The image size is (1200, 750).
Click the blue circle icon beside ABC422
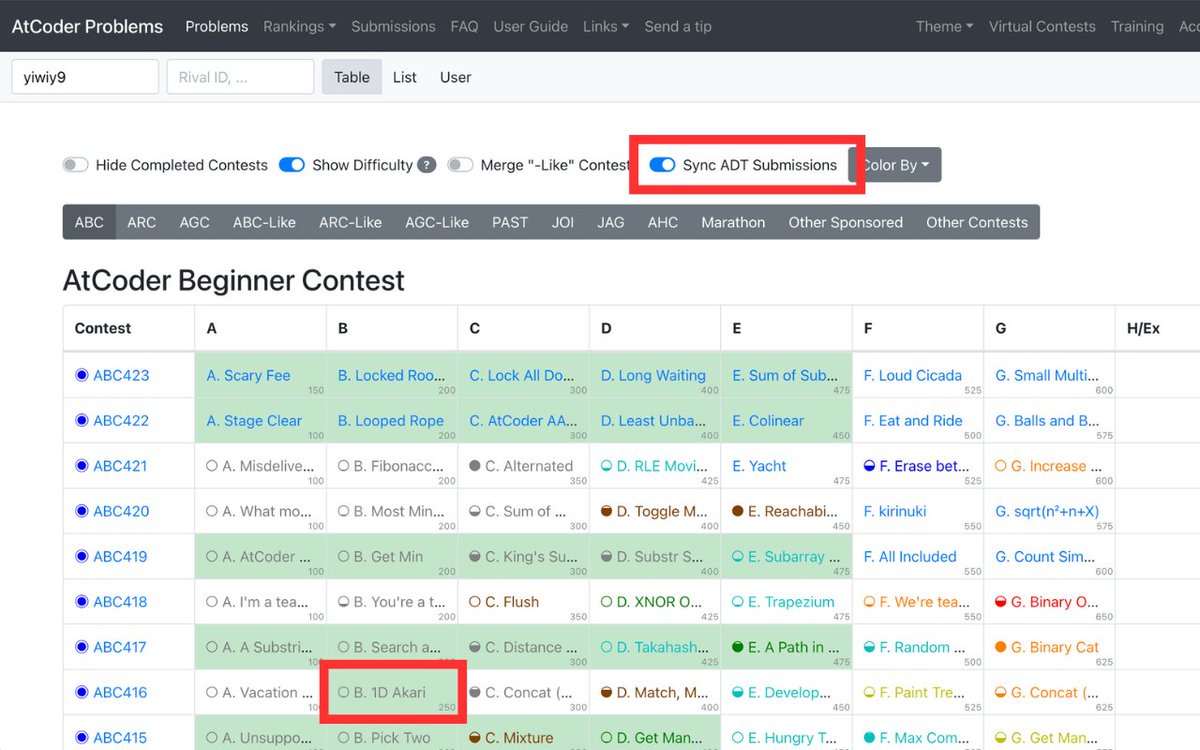82,421
